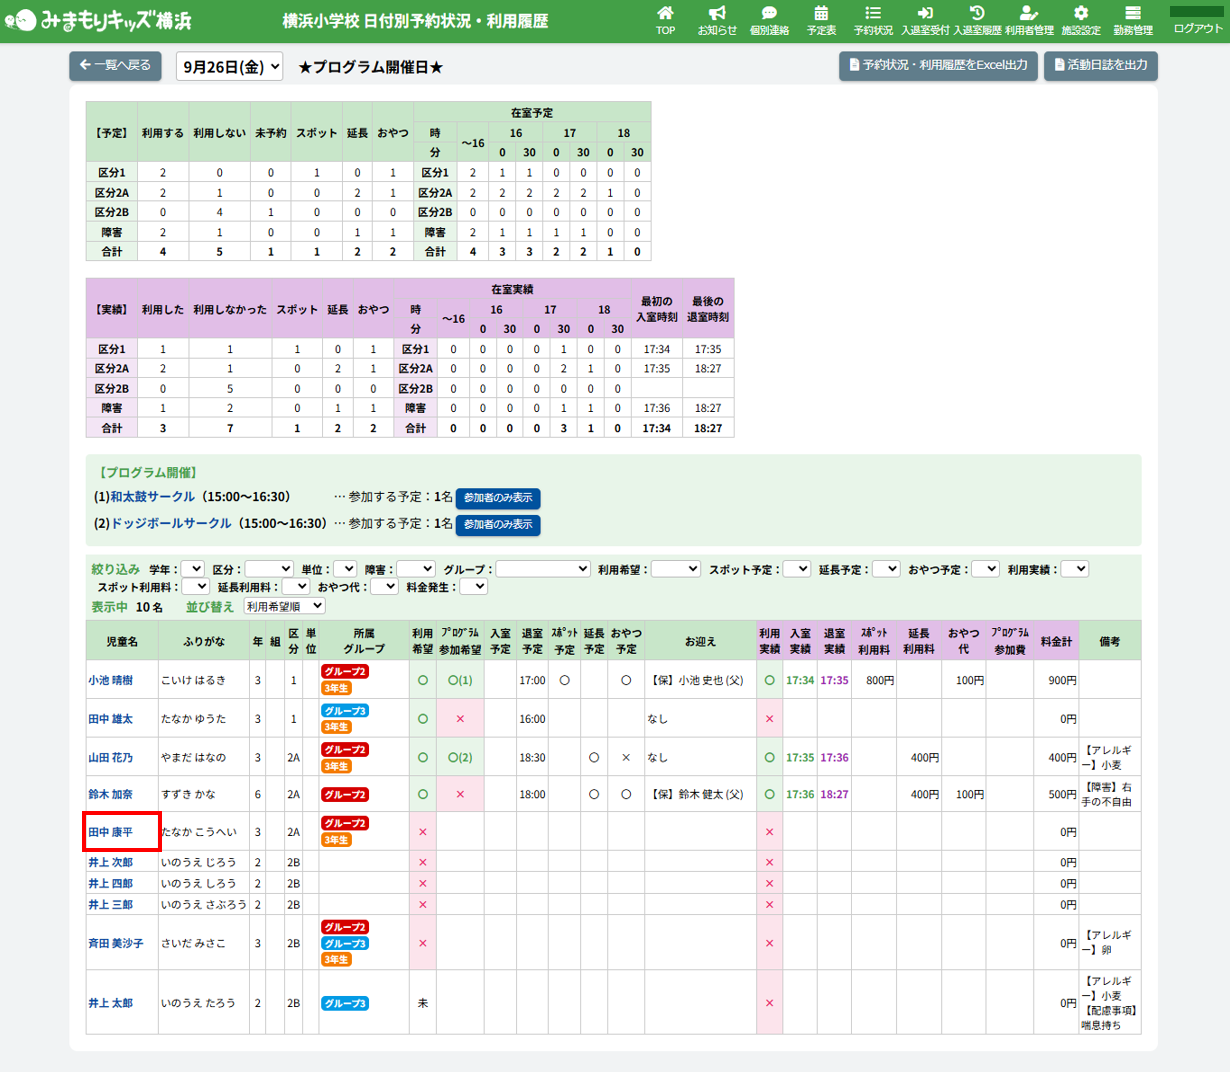This screenshot has height=1072, width=1230.
Task: Open the 並び替え 利用希望順 dropdown
Action: 285,606
